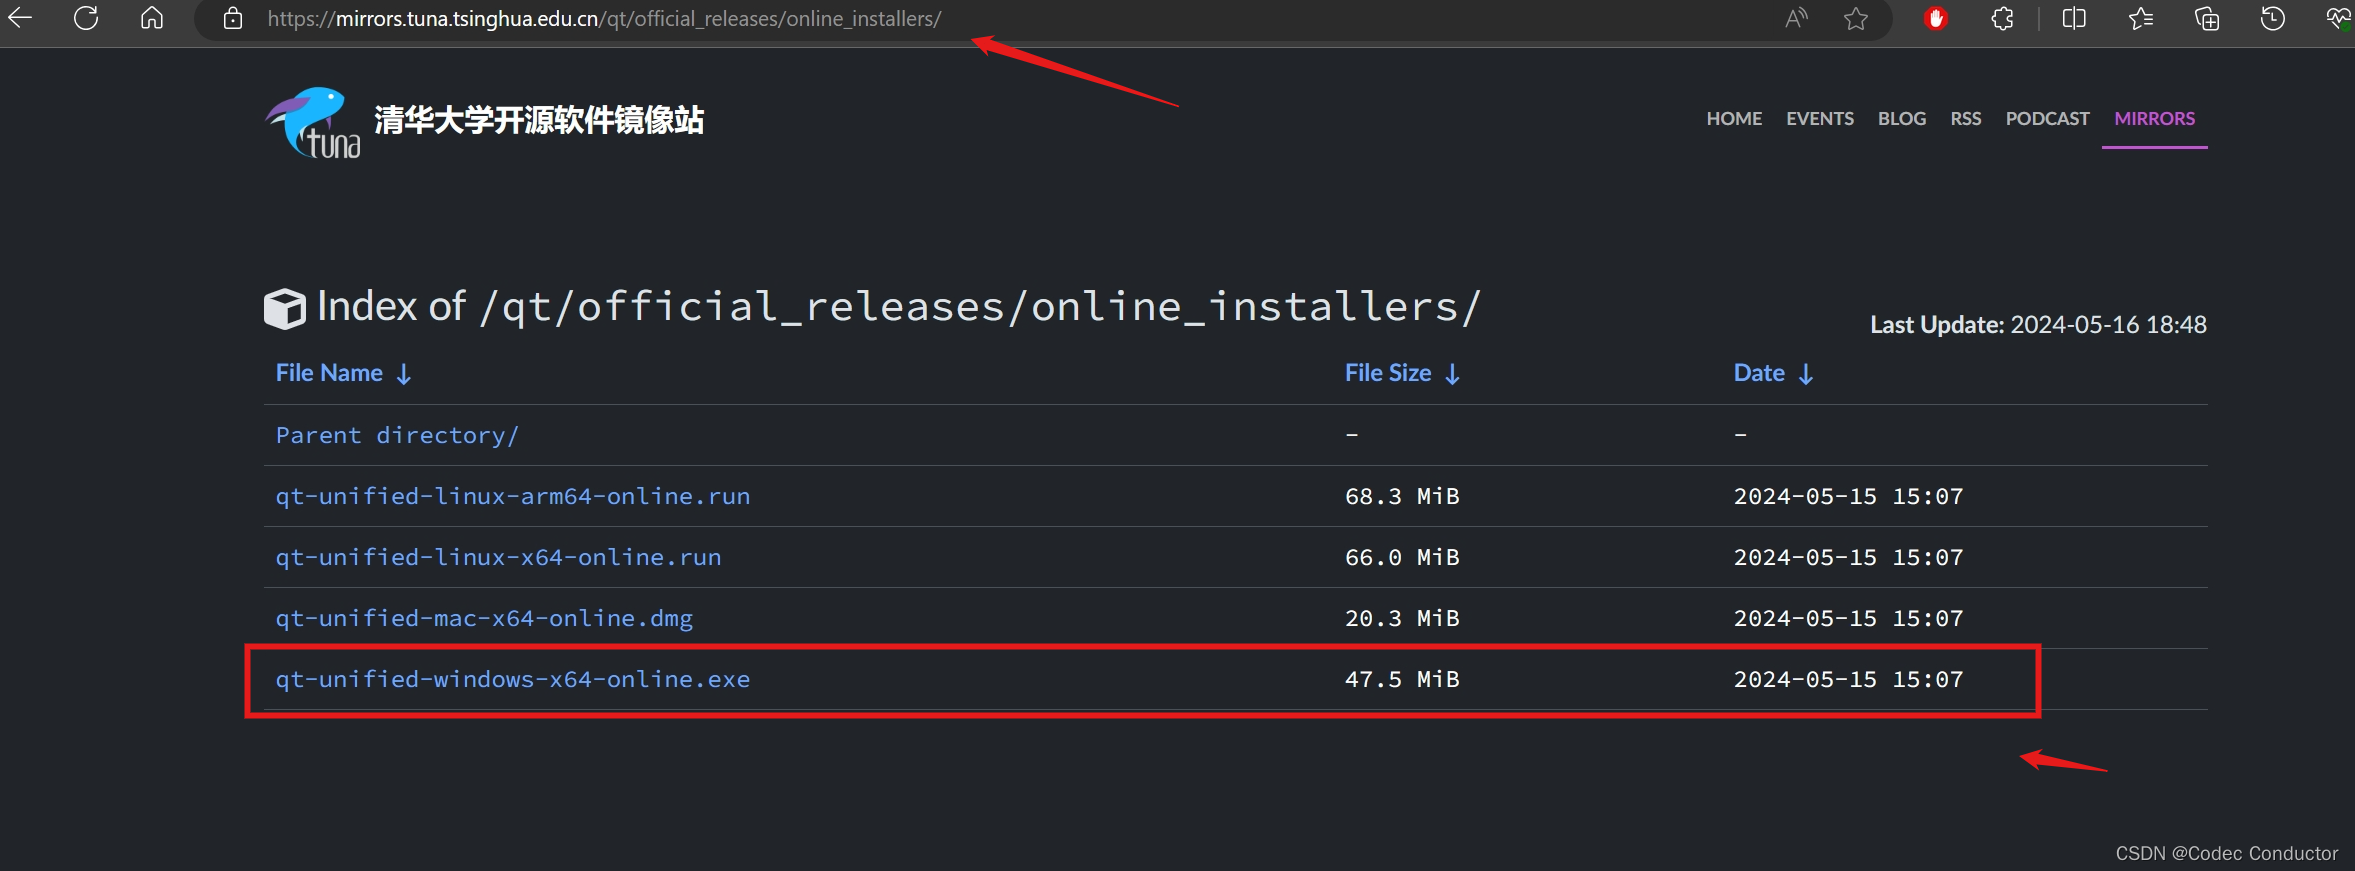Open the PODCAST navigation item

click(2047, 118)
